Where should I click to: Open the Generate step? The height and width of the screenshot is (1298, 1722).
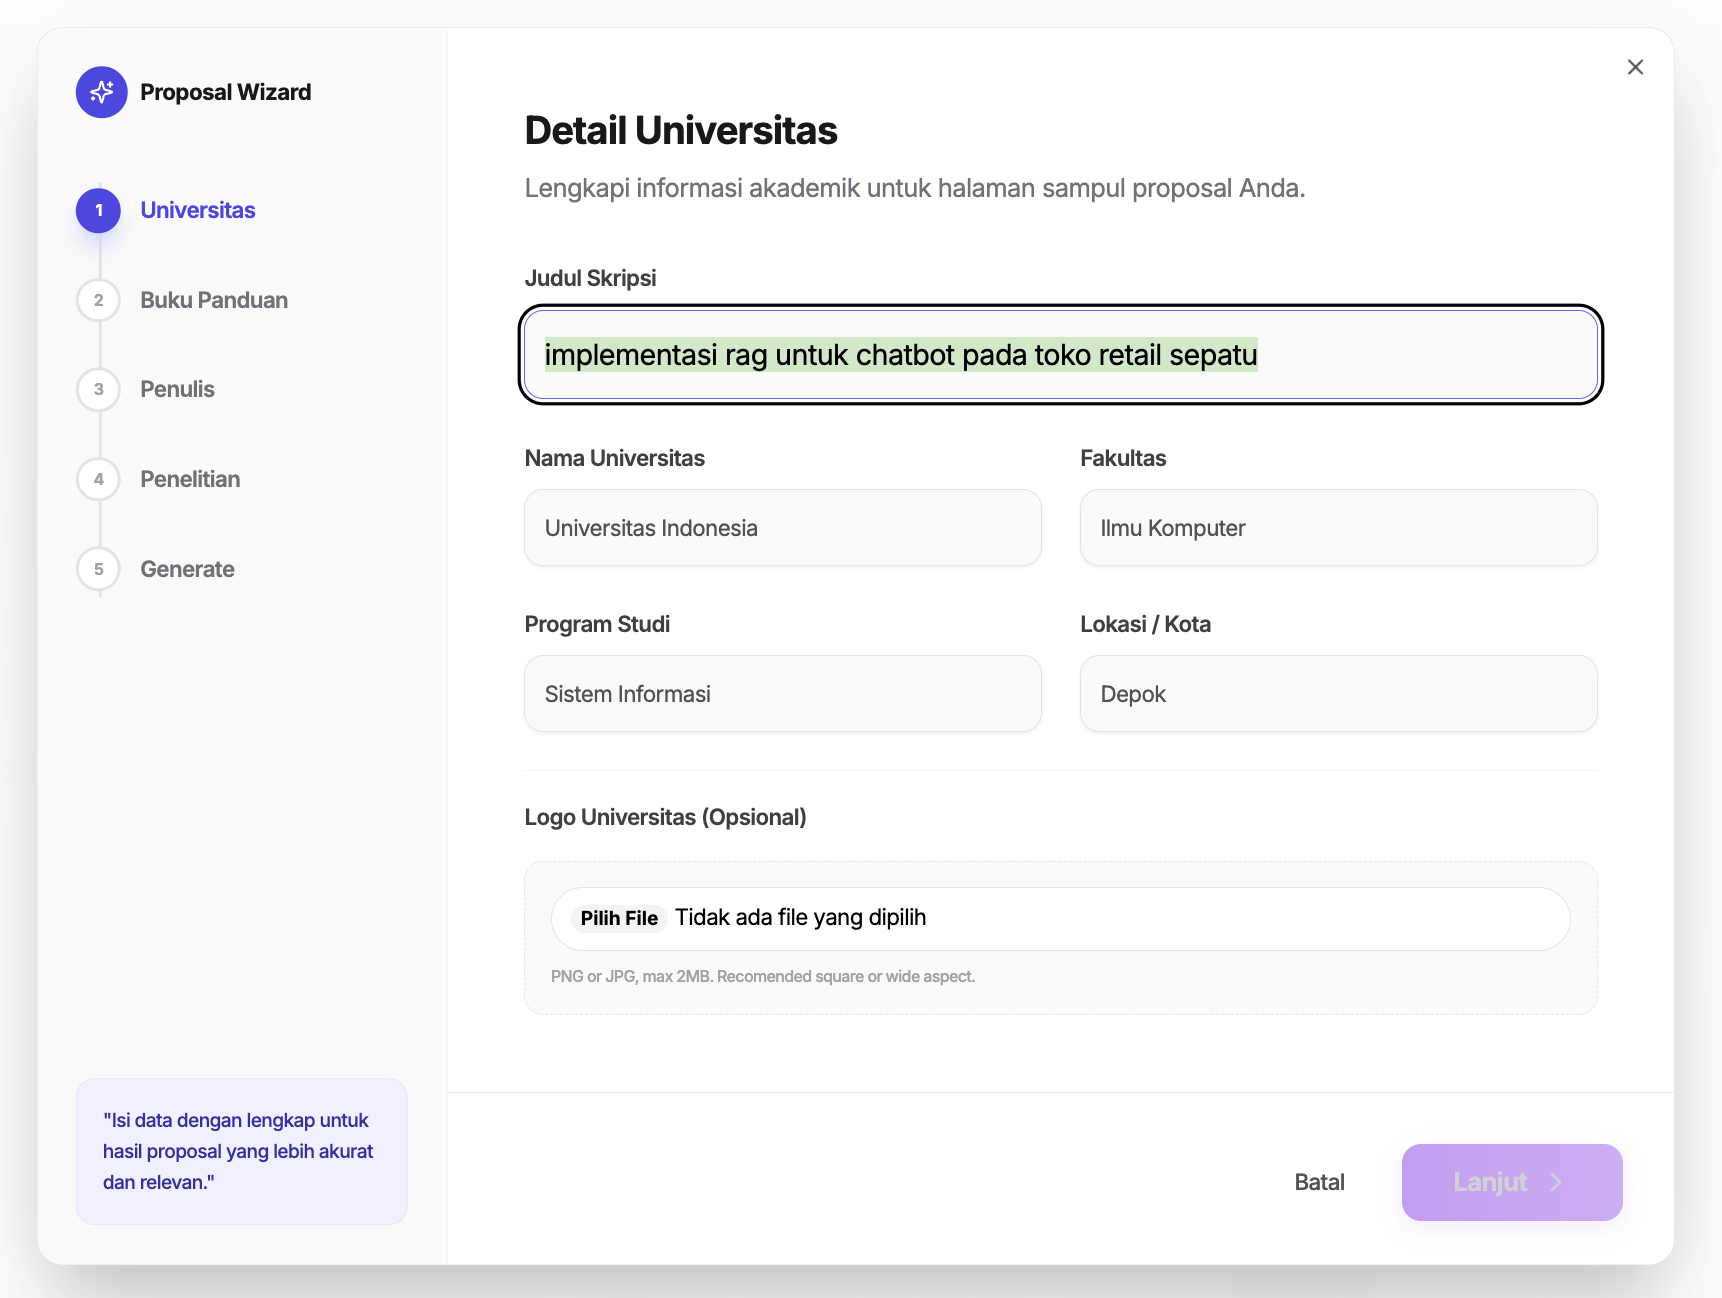click(x=188, y=569)
